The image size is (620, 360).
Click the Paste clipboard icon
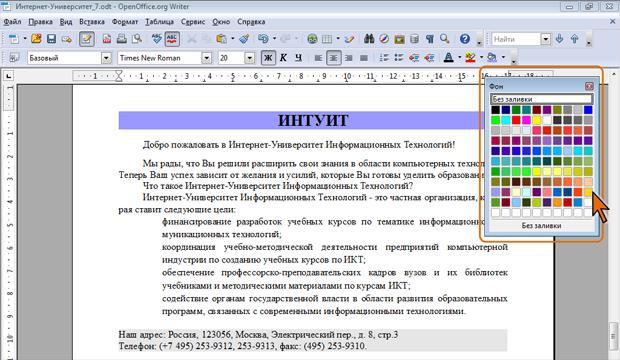(221, 39)
